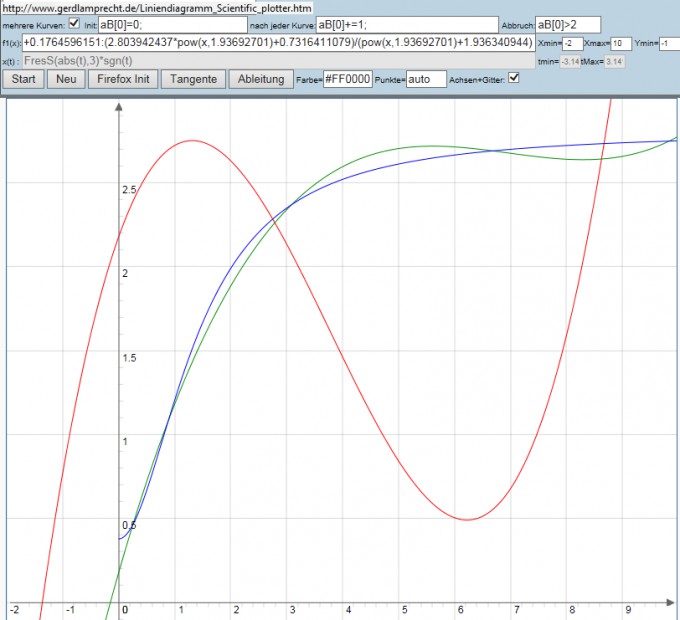Click the Ymin value field
Image resolution: width=680 pixels, height=620 pixels.
pos(669,44)
